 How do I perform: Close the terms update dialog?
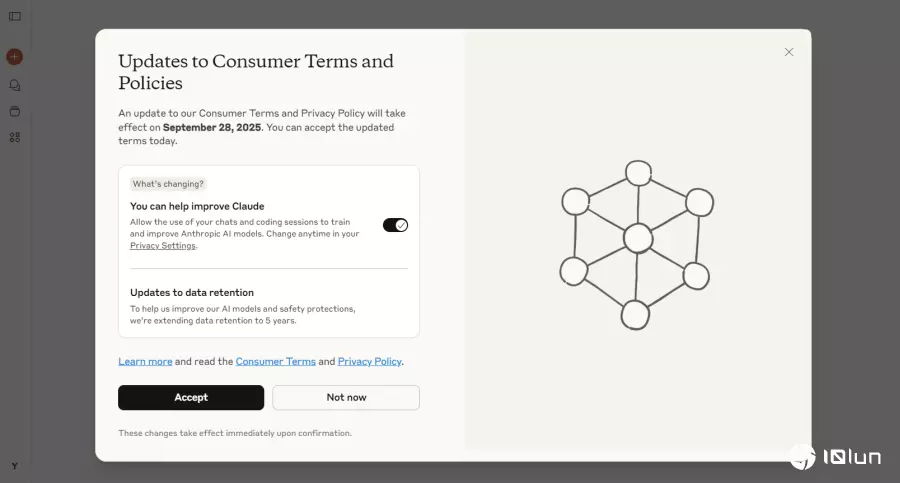coord(789,52)
